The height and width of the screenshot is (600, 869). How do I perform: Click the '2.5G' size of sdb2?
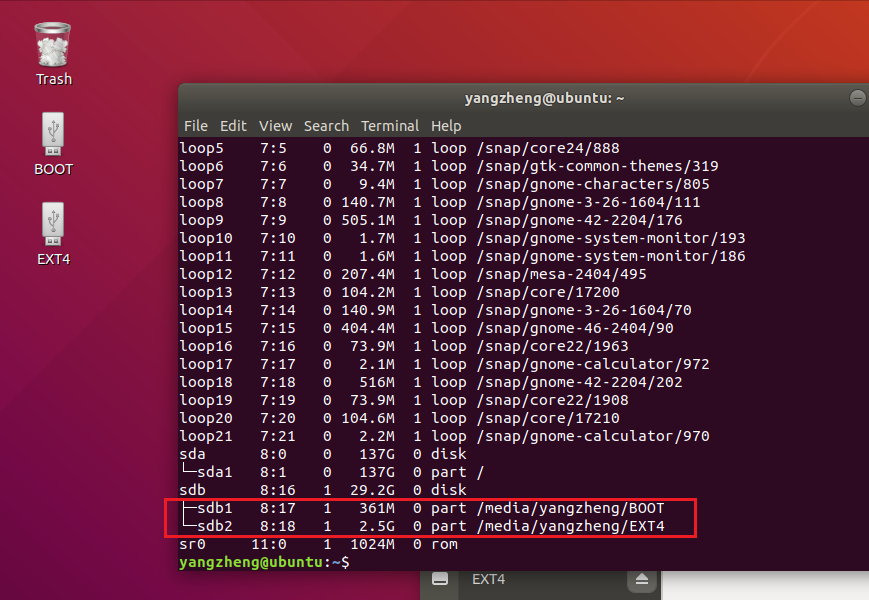pos(377,526)
